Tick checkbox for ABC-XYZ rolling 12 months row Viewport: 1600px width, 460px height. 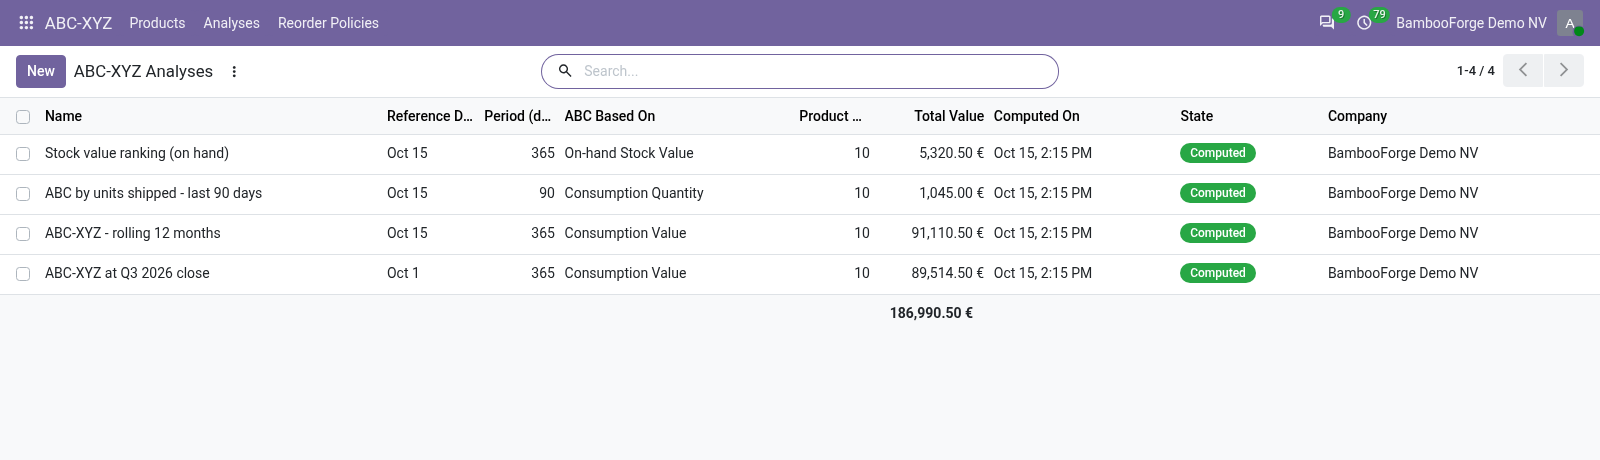[x=23, y=234]
